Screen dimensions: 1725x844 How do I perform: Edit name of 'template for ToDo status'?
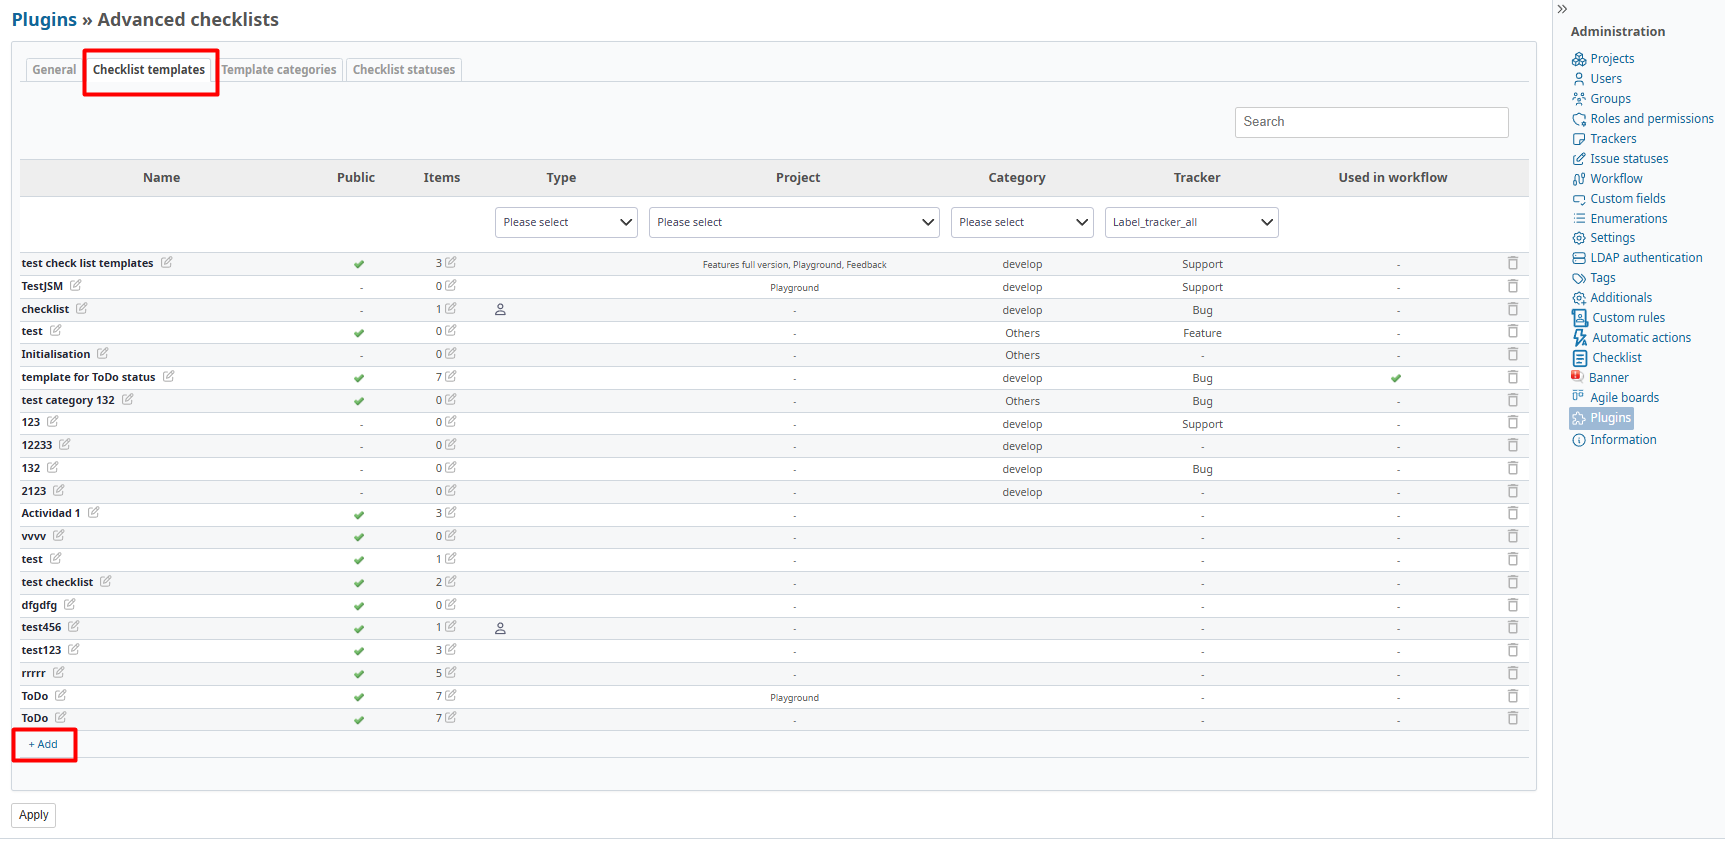[168, 377]
